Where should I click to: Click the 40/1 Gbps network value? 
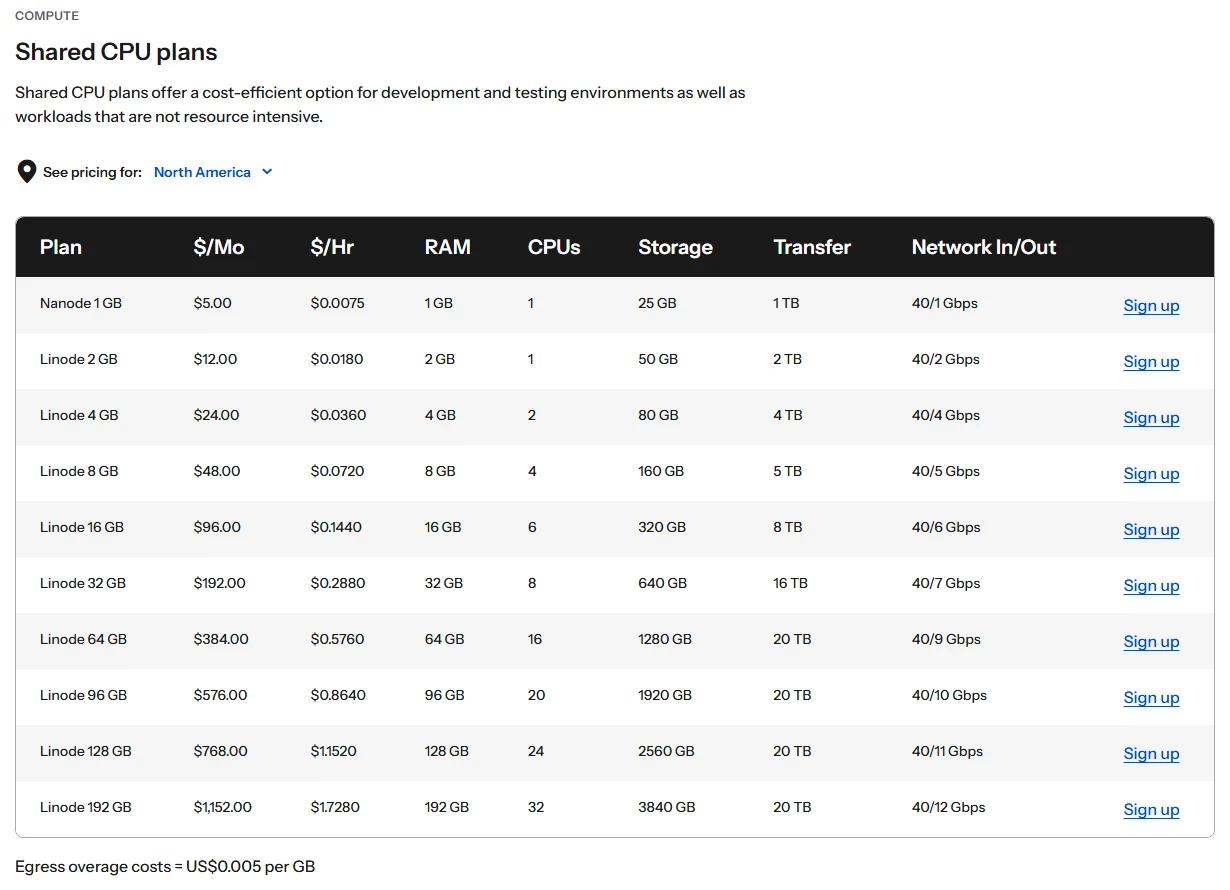click(945, 303)
